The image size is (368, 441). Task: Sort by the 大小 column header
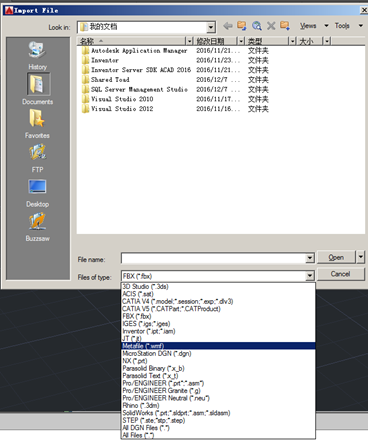pos(310,41)
